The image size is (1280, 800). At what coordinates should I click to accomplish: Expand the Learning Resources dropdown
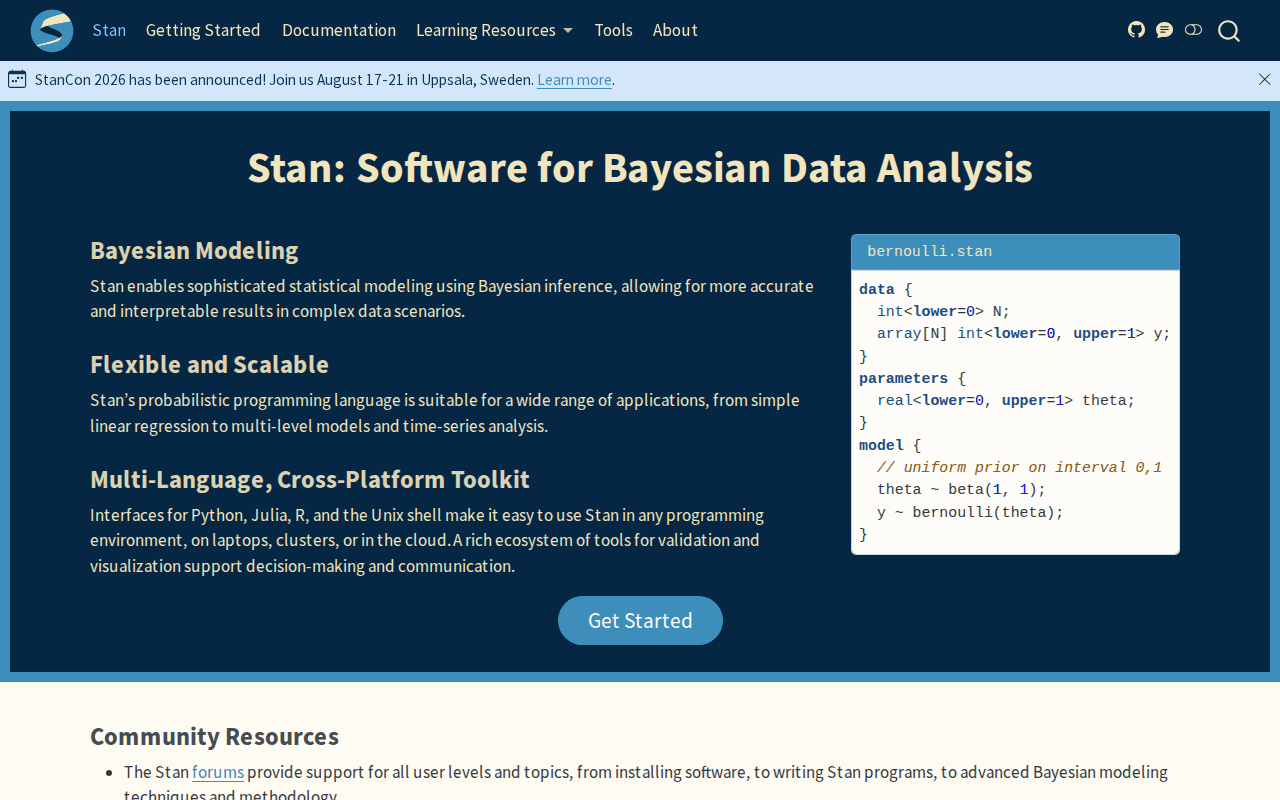point(494,30)
